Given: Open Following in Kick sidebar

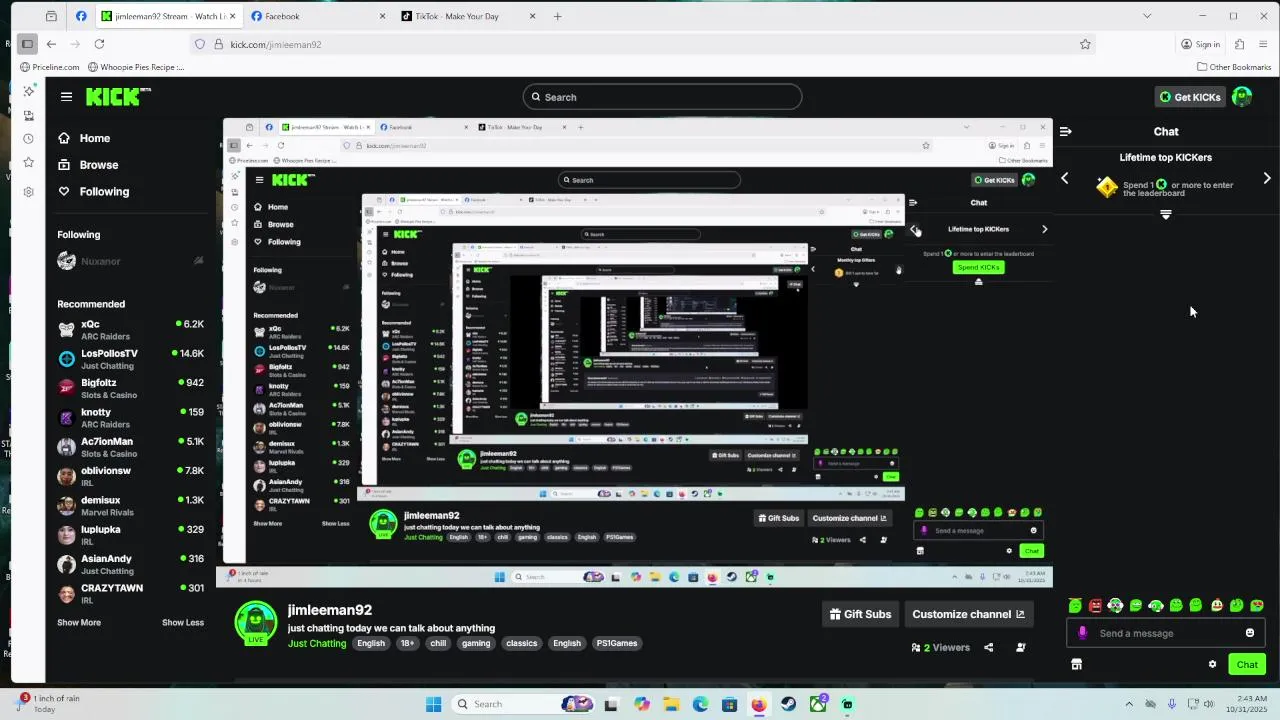Looking at the screenshot, I should tap(94, 192).
